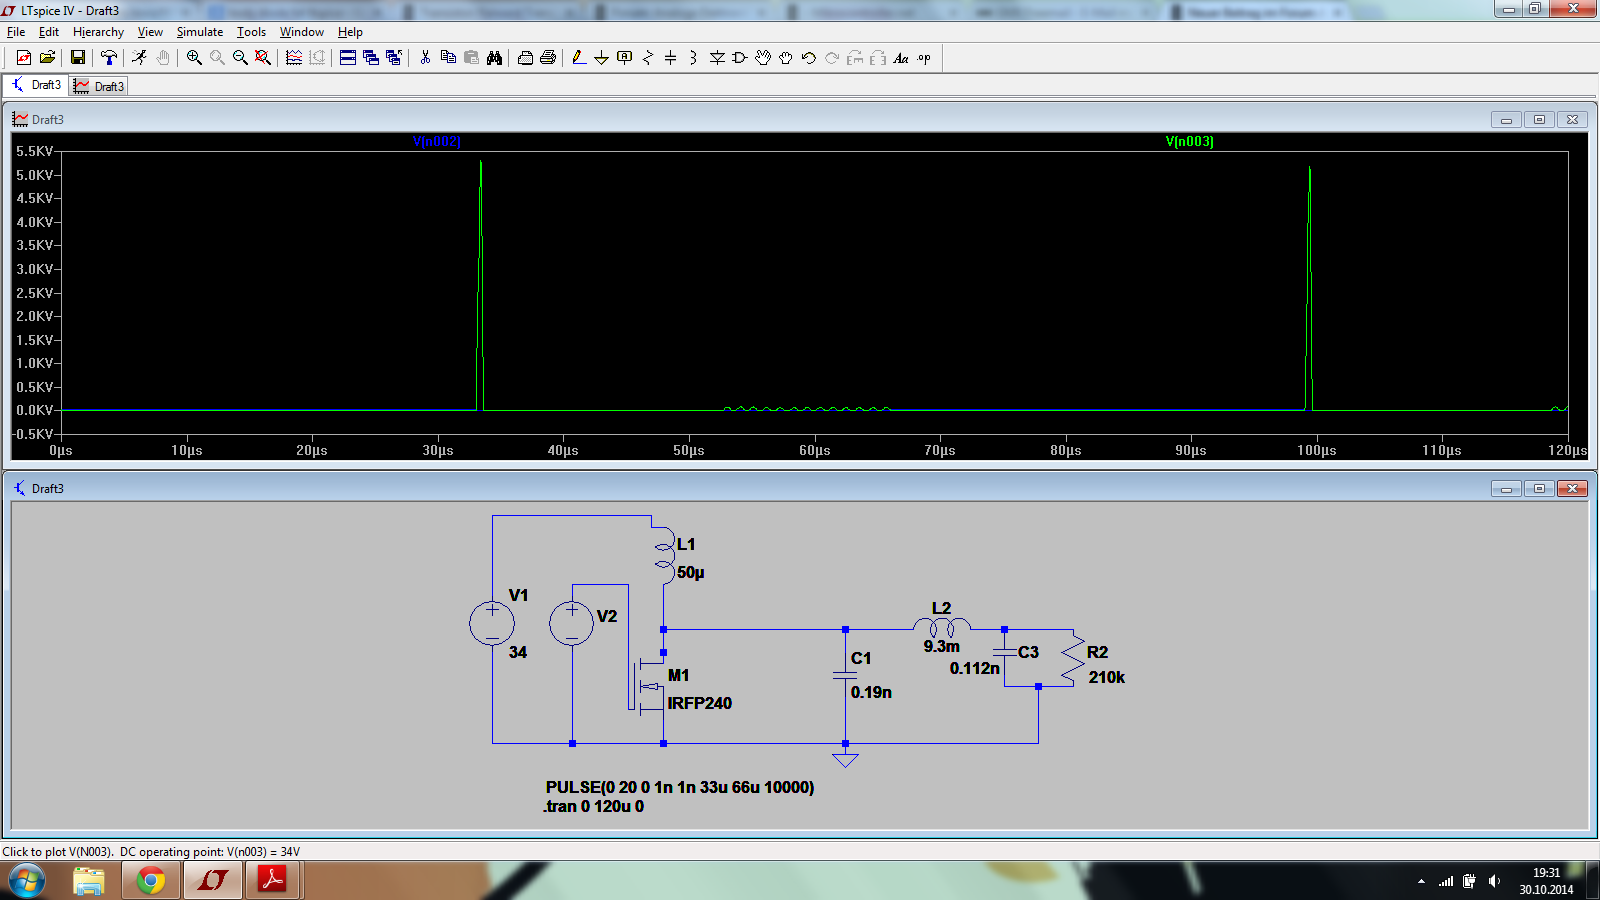
Task: Select the Inductor placement tool
Action: (694, 58)
